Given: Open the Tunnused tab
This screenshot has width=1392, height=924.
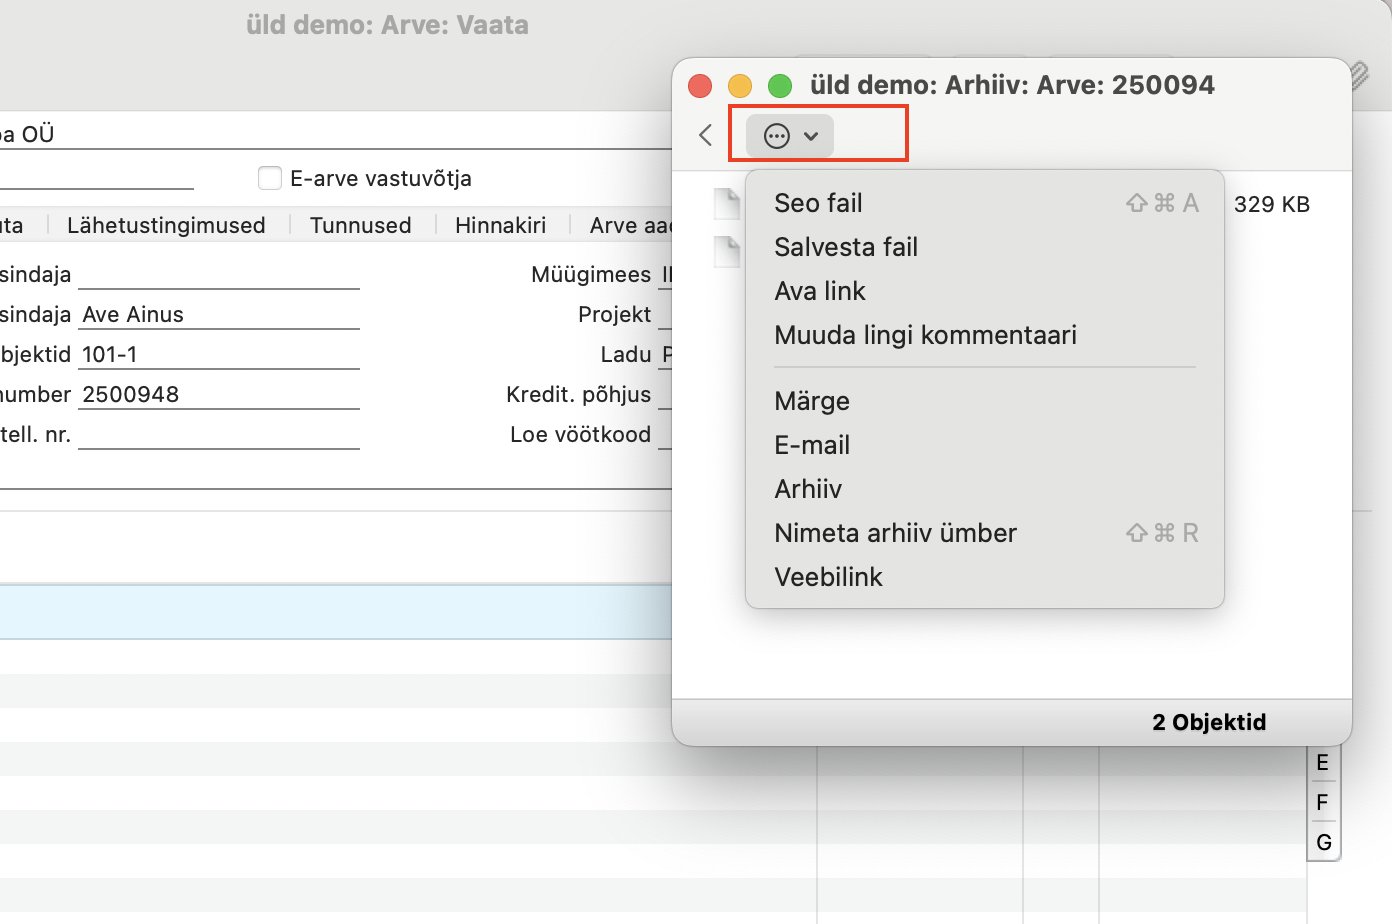Looking at the screenshot, I should click(360, 225).
